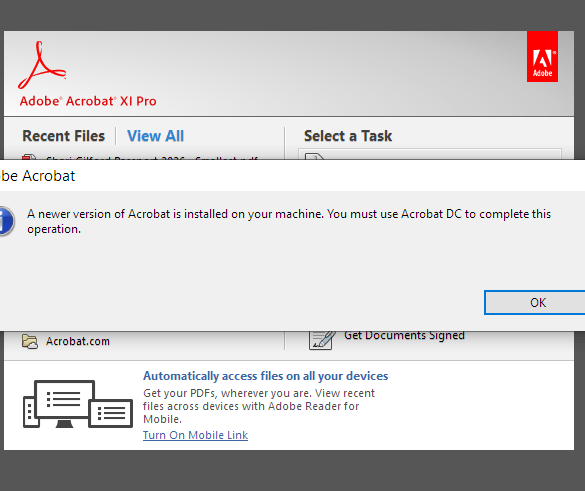Click the blue information icon in dialog
Screen dimensions: 585x491
(x=6, y=221)
